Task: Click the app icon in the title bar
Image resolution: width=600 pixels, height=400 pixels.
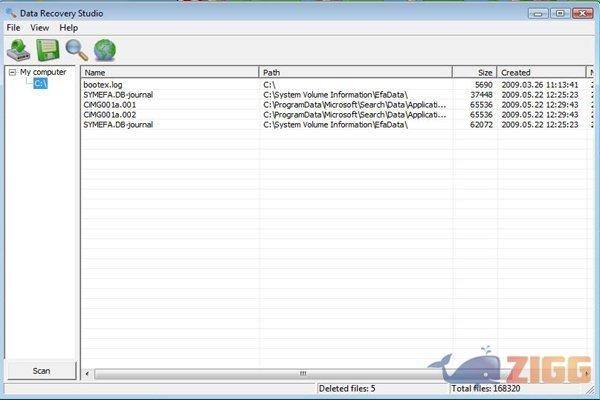Action: (10, 12)
